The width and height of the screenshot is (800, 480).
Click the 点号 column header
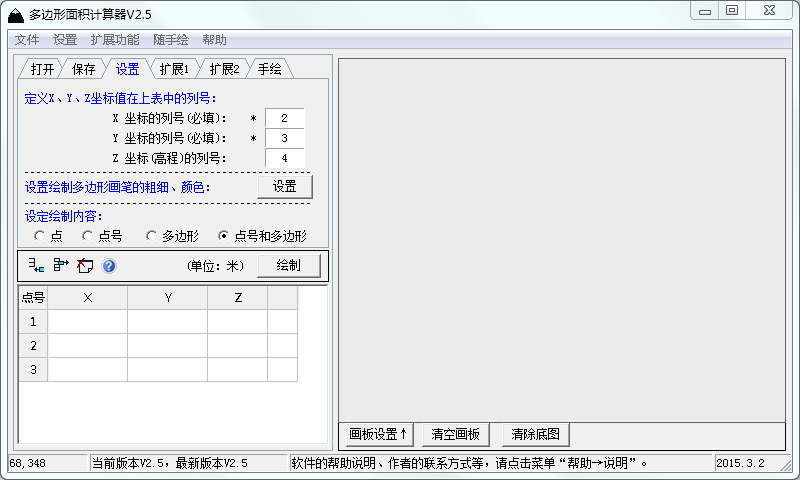(x=33, y=298)
